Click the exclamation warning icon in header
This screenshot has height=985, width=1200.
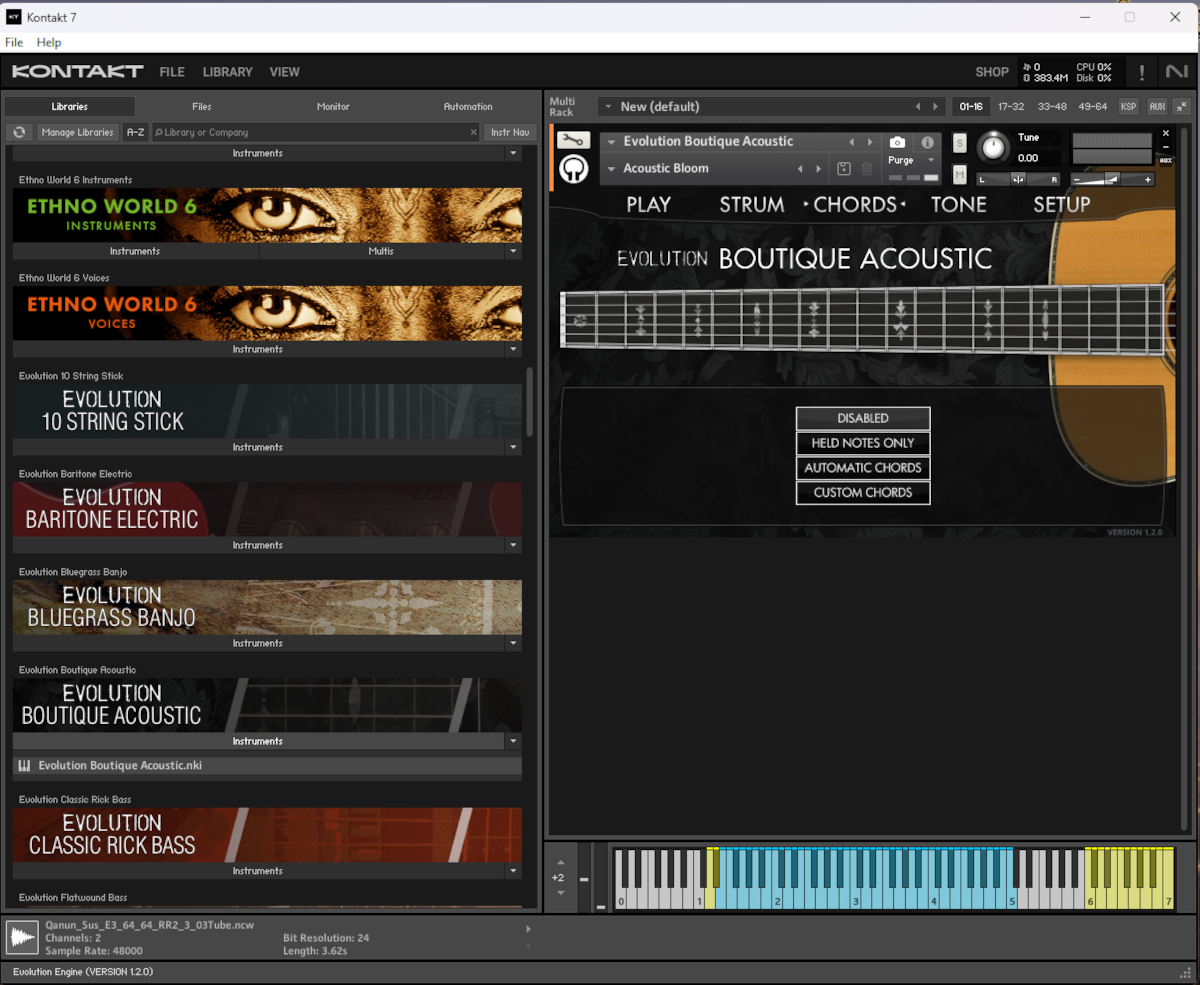[x=1142, y=73]
